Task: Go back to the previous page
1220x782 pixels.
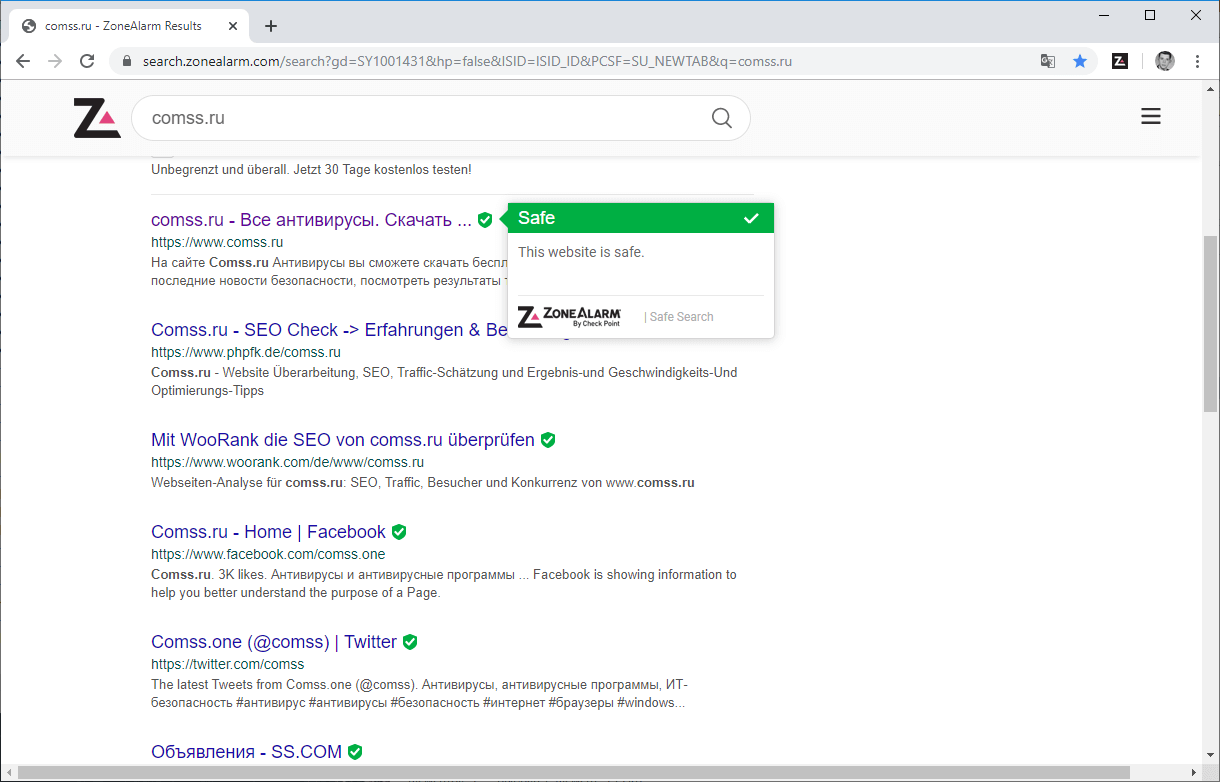Action: click(23, 61)
